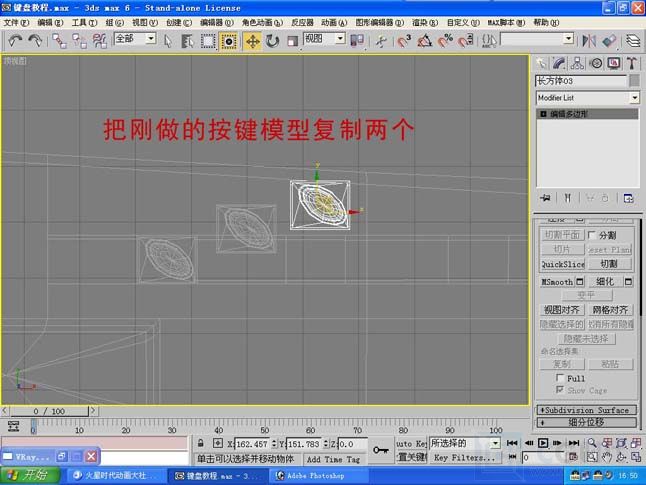The image size is (646, 485).
Task: Click the Undo arrow in the toolbar
Action: [15, 40]
